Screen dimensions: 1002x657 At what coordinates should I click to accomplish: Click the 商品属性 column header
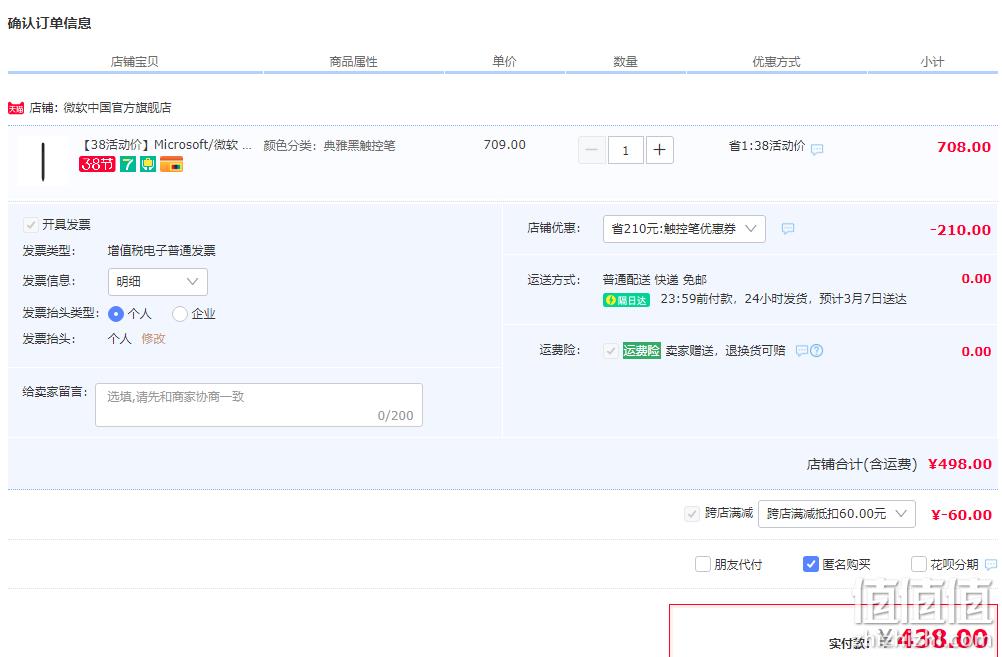click(x=353, y=62)
